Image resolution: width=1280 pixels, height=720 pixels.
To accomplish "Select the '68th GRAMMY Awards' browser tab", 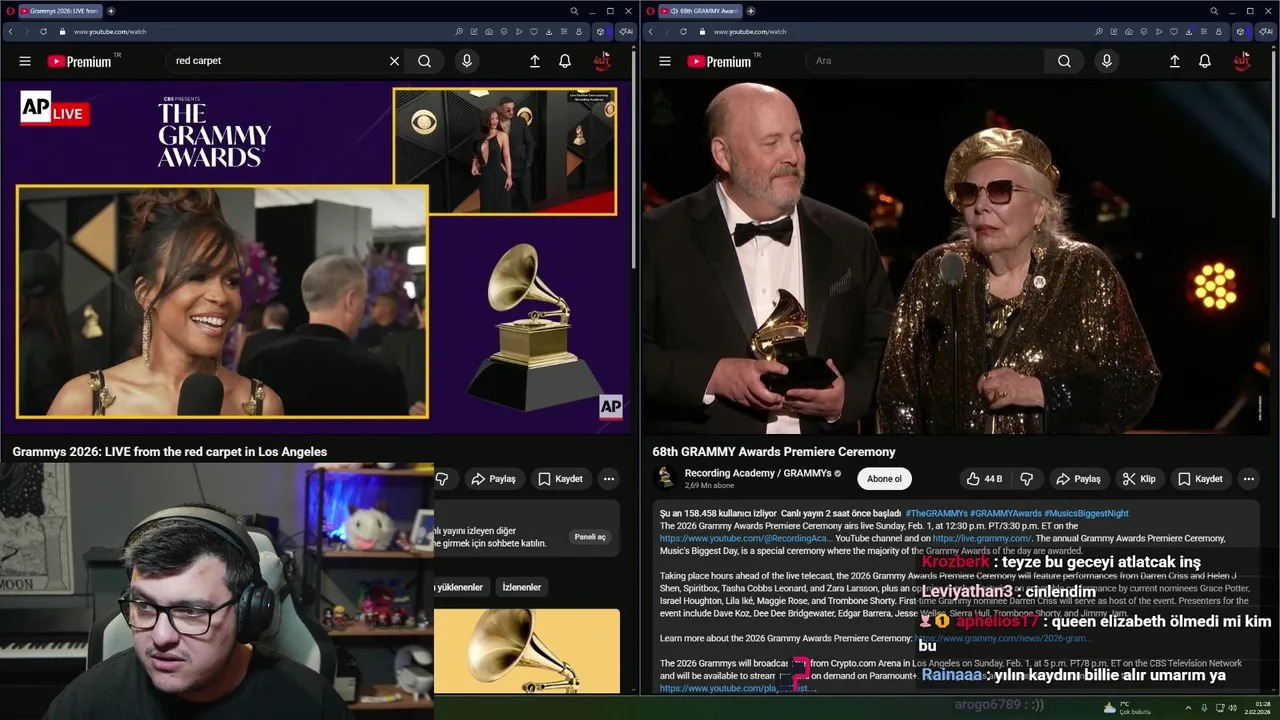I will point(700,11).
